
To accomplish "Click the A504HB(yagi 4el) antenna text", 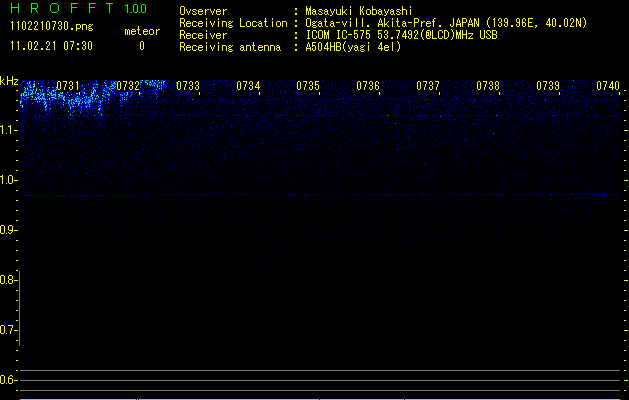I will pos(353,47).
